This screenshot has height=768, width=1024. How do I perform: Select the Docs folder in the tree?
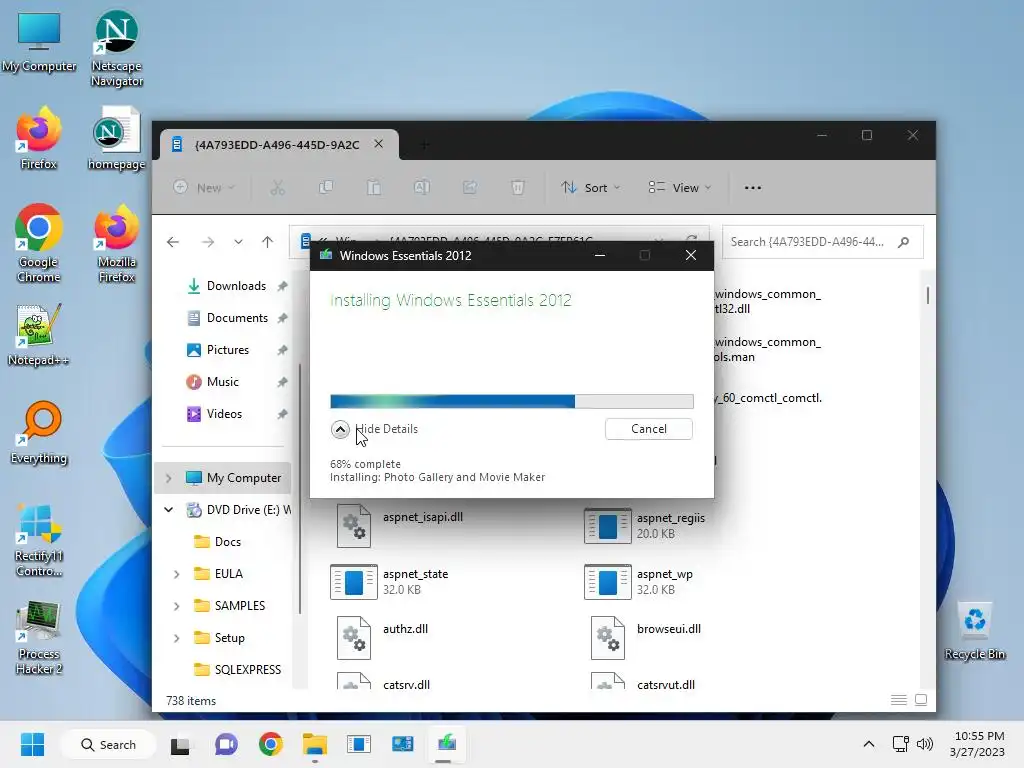227,542
